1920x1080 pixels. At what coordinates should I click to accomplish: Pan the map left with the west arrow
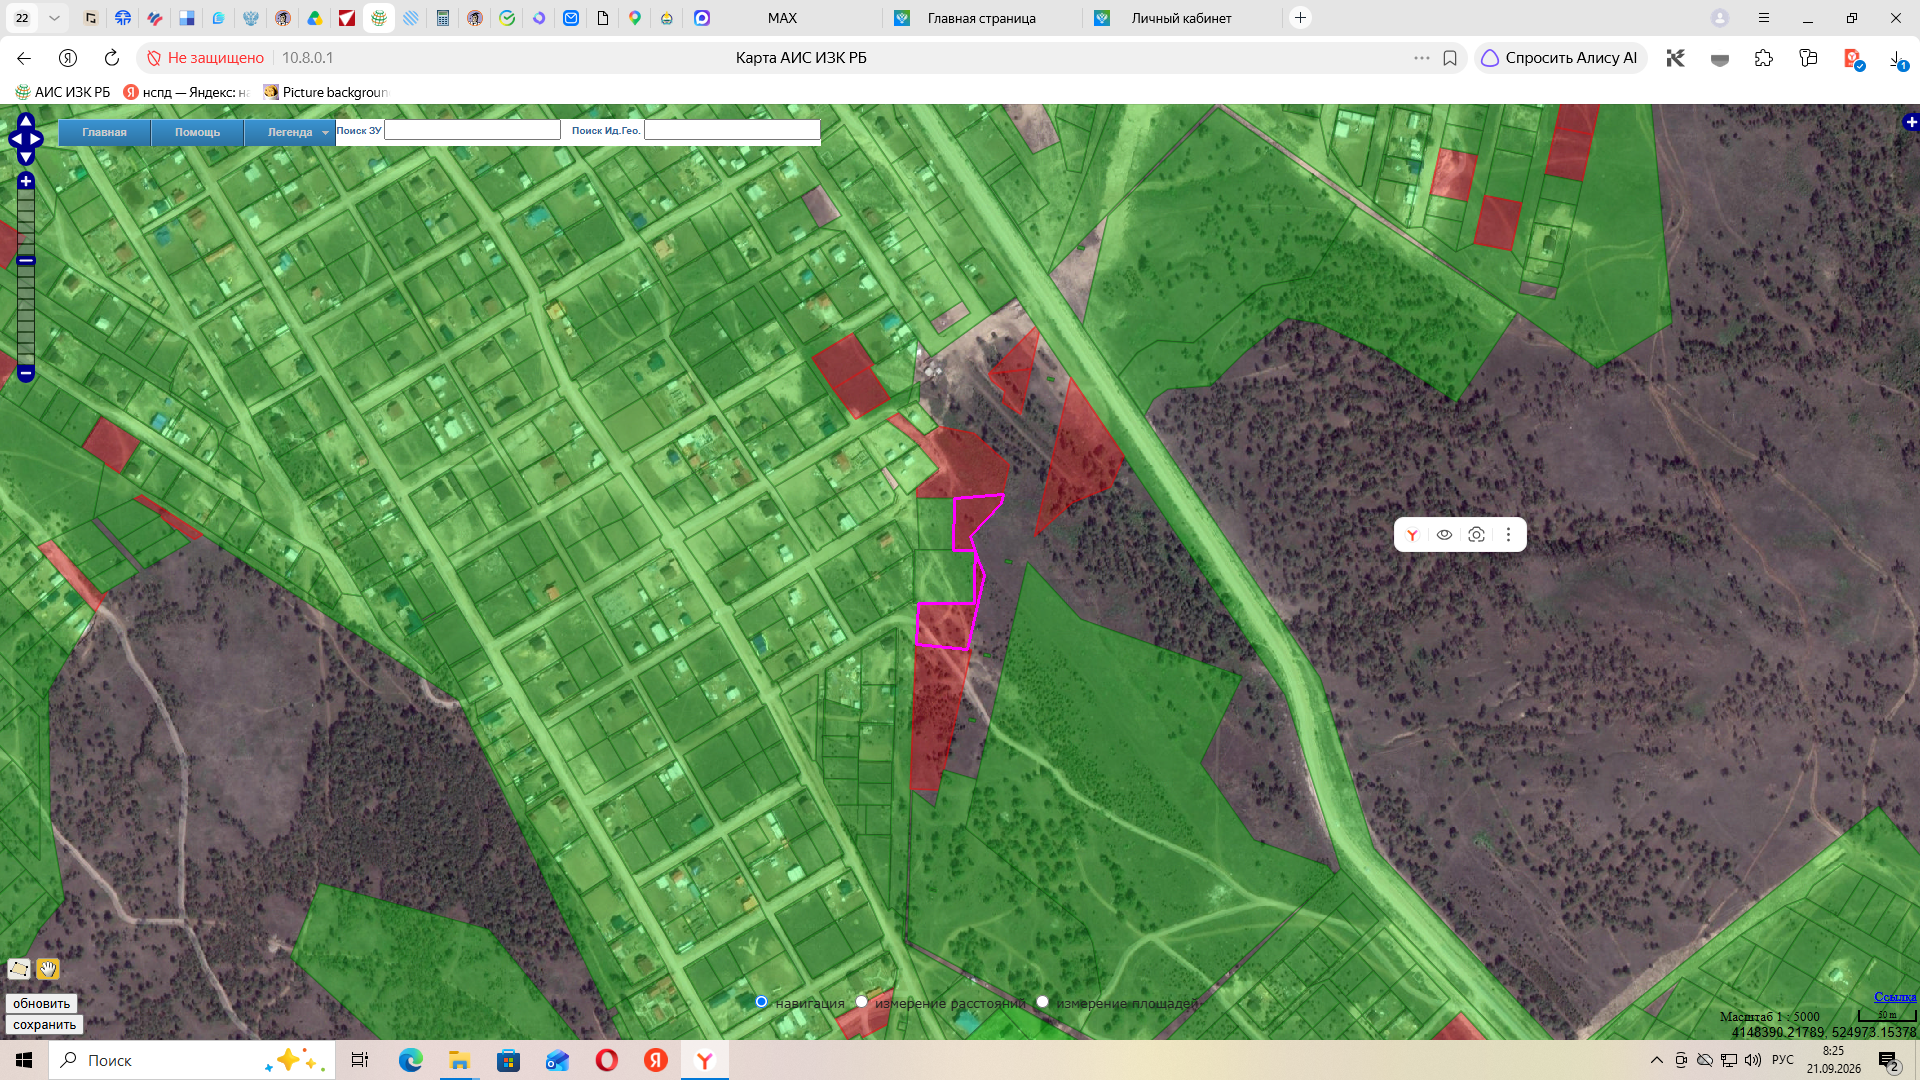click(14, 139)
